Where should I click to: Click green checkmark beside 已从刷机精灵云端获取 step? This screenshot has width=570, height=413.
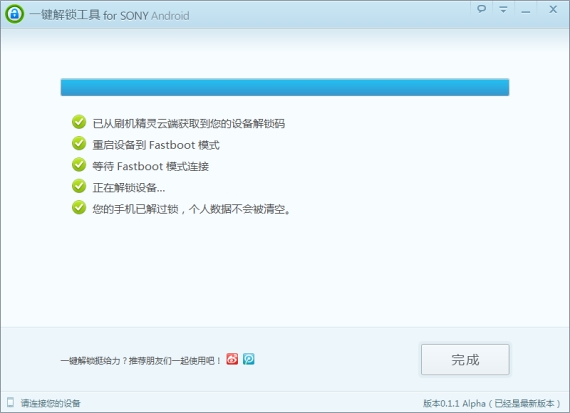pos(79,122)
